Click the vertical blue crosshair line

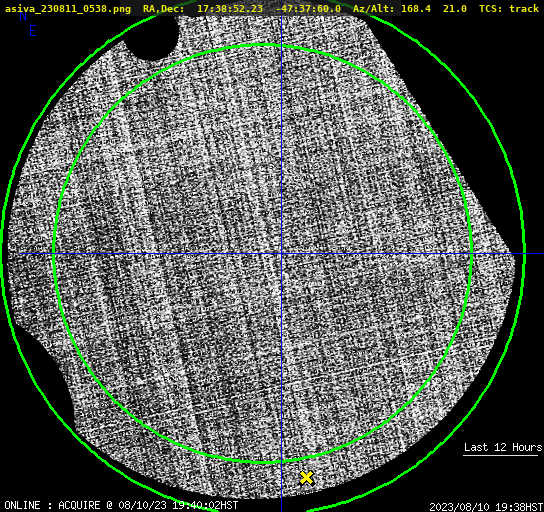click(281, 139)
